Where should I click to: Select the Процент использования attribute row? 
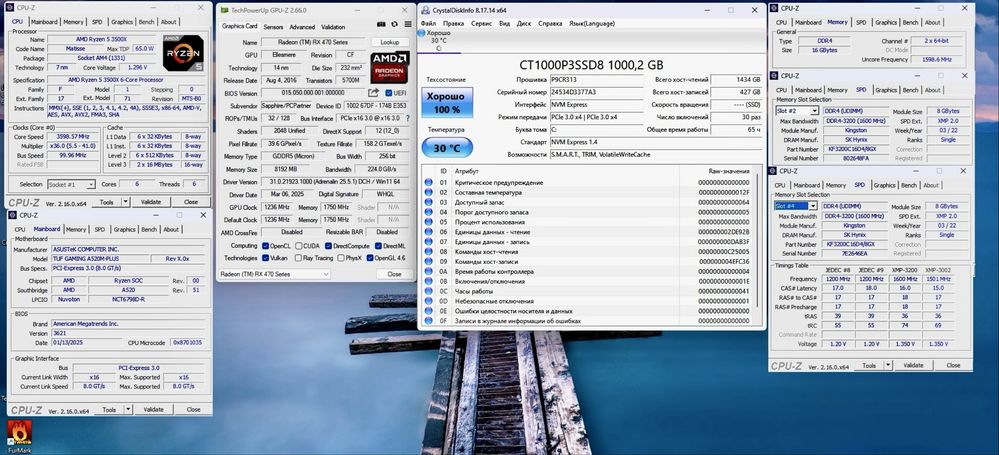click(x=589, y=222)
